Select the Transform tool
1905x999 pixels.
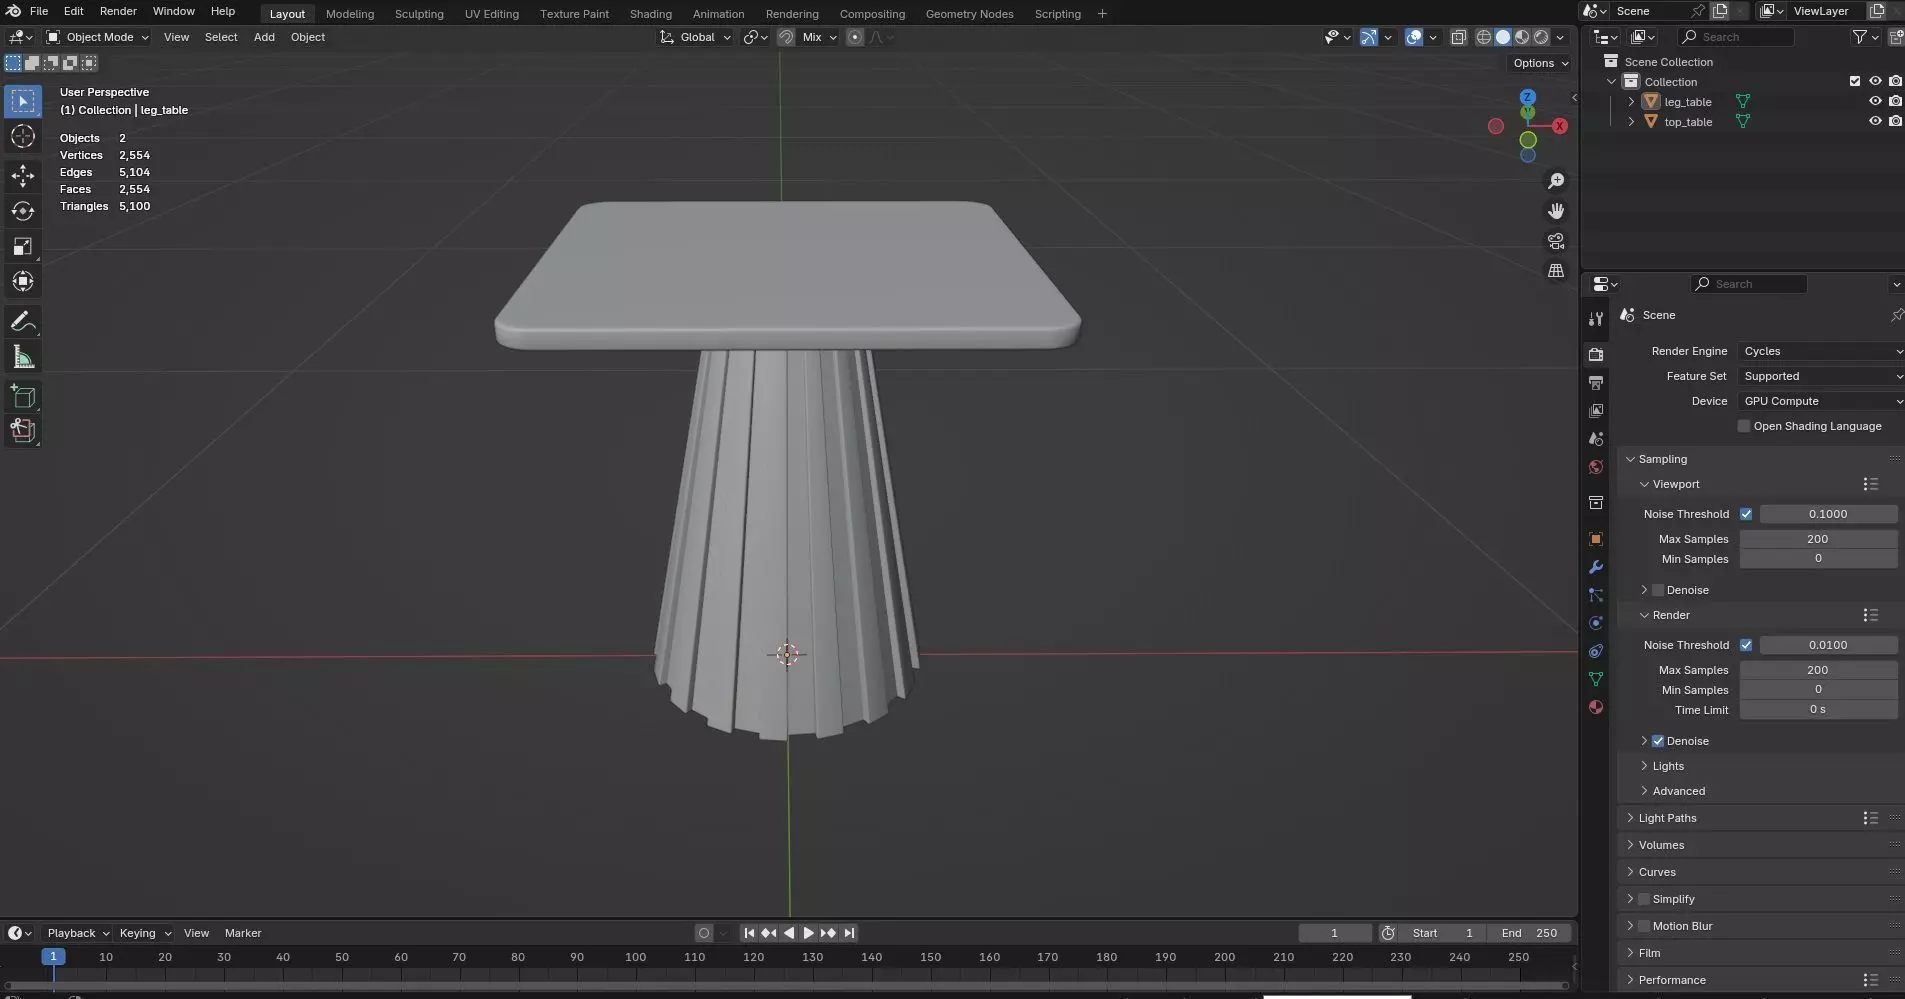(x=23, y=282)
